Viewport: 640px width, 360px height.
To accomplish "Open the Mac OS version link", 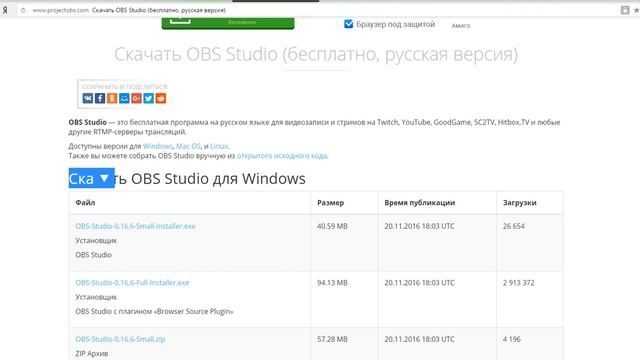I will click(188, 146).
